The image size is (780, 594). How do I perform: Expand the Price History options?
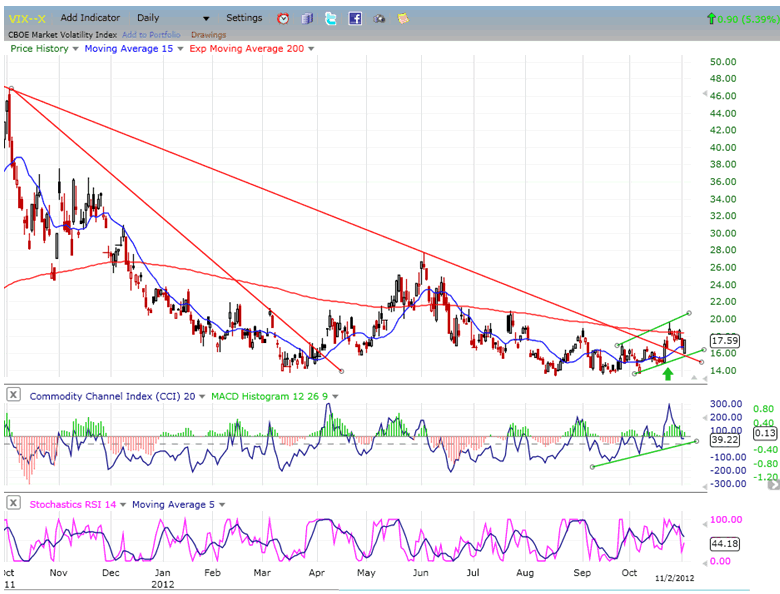click(75, 48)
